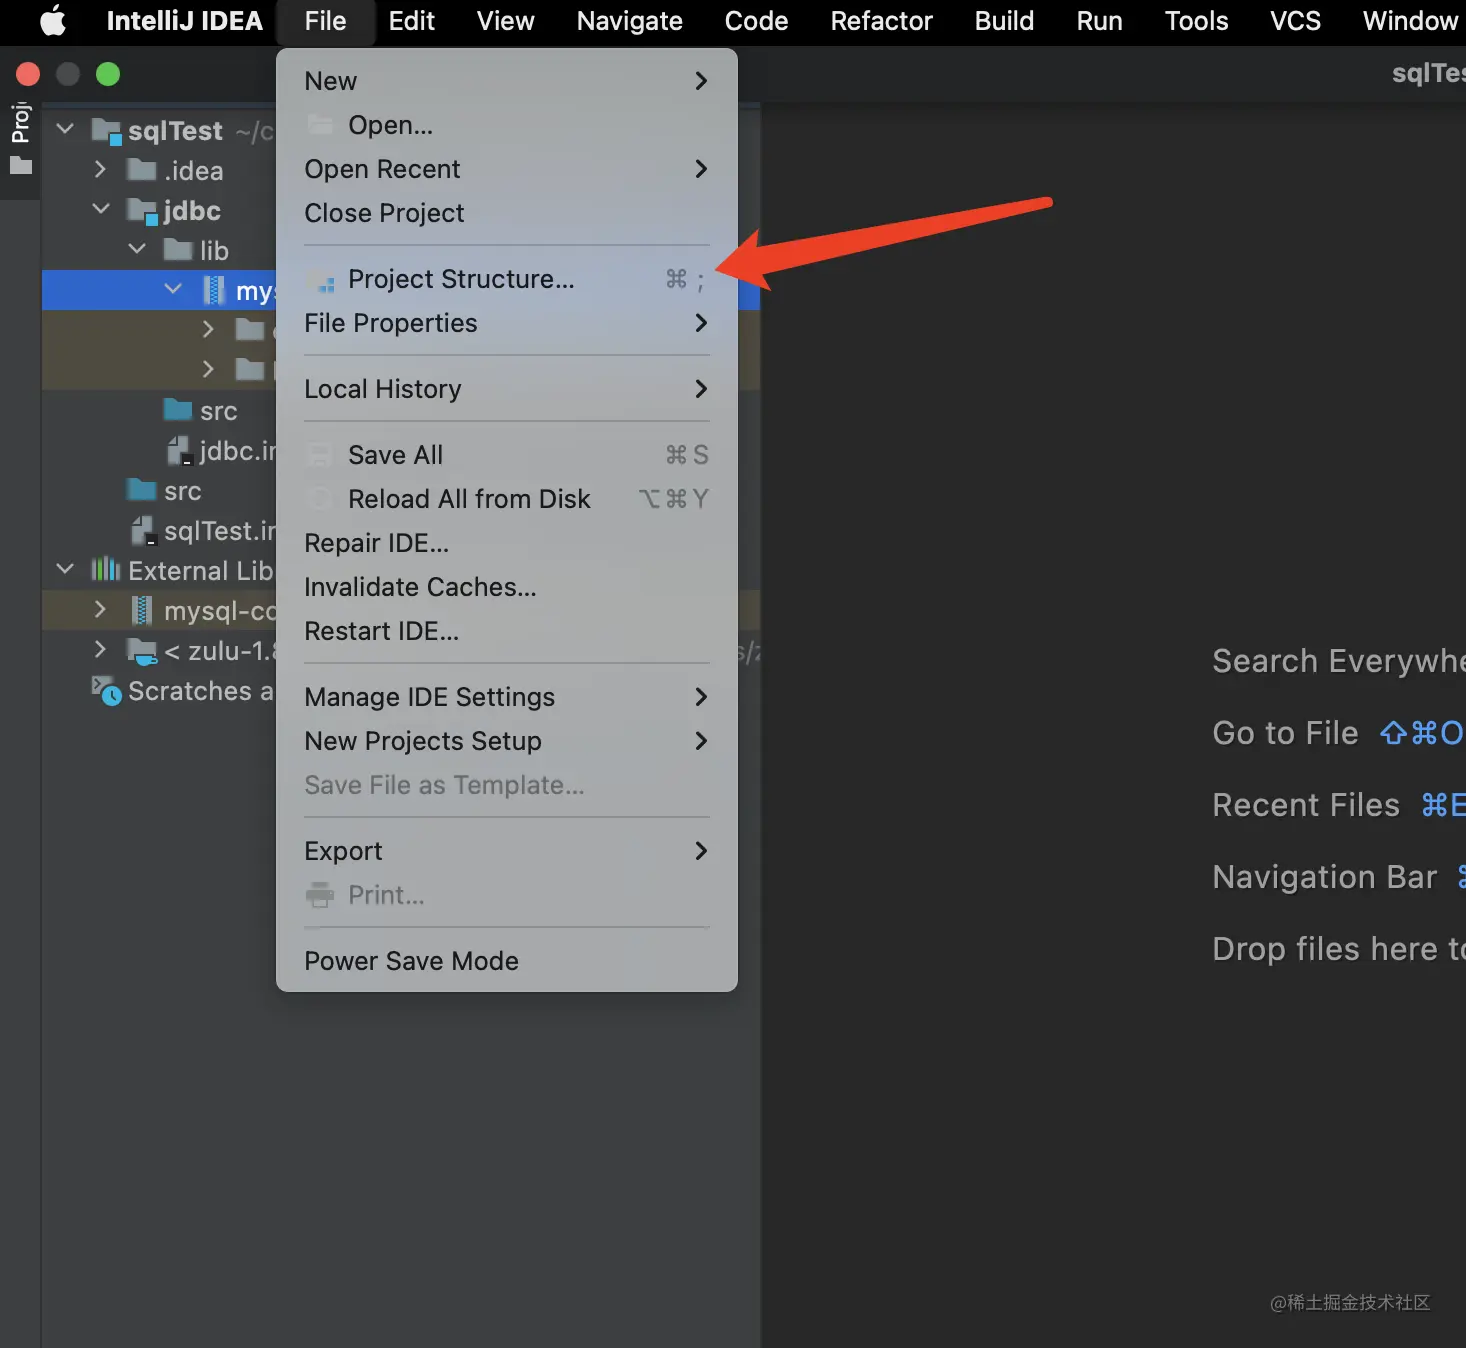Click the jdbc module folder icon
The image size is (1466, 1348).
tap(142, 211)
